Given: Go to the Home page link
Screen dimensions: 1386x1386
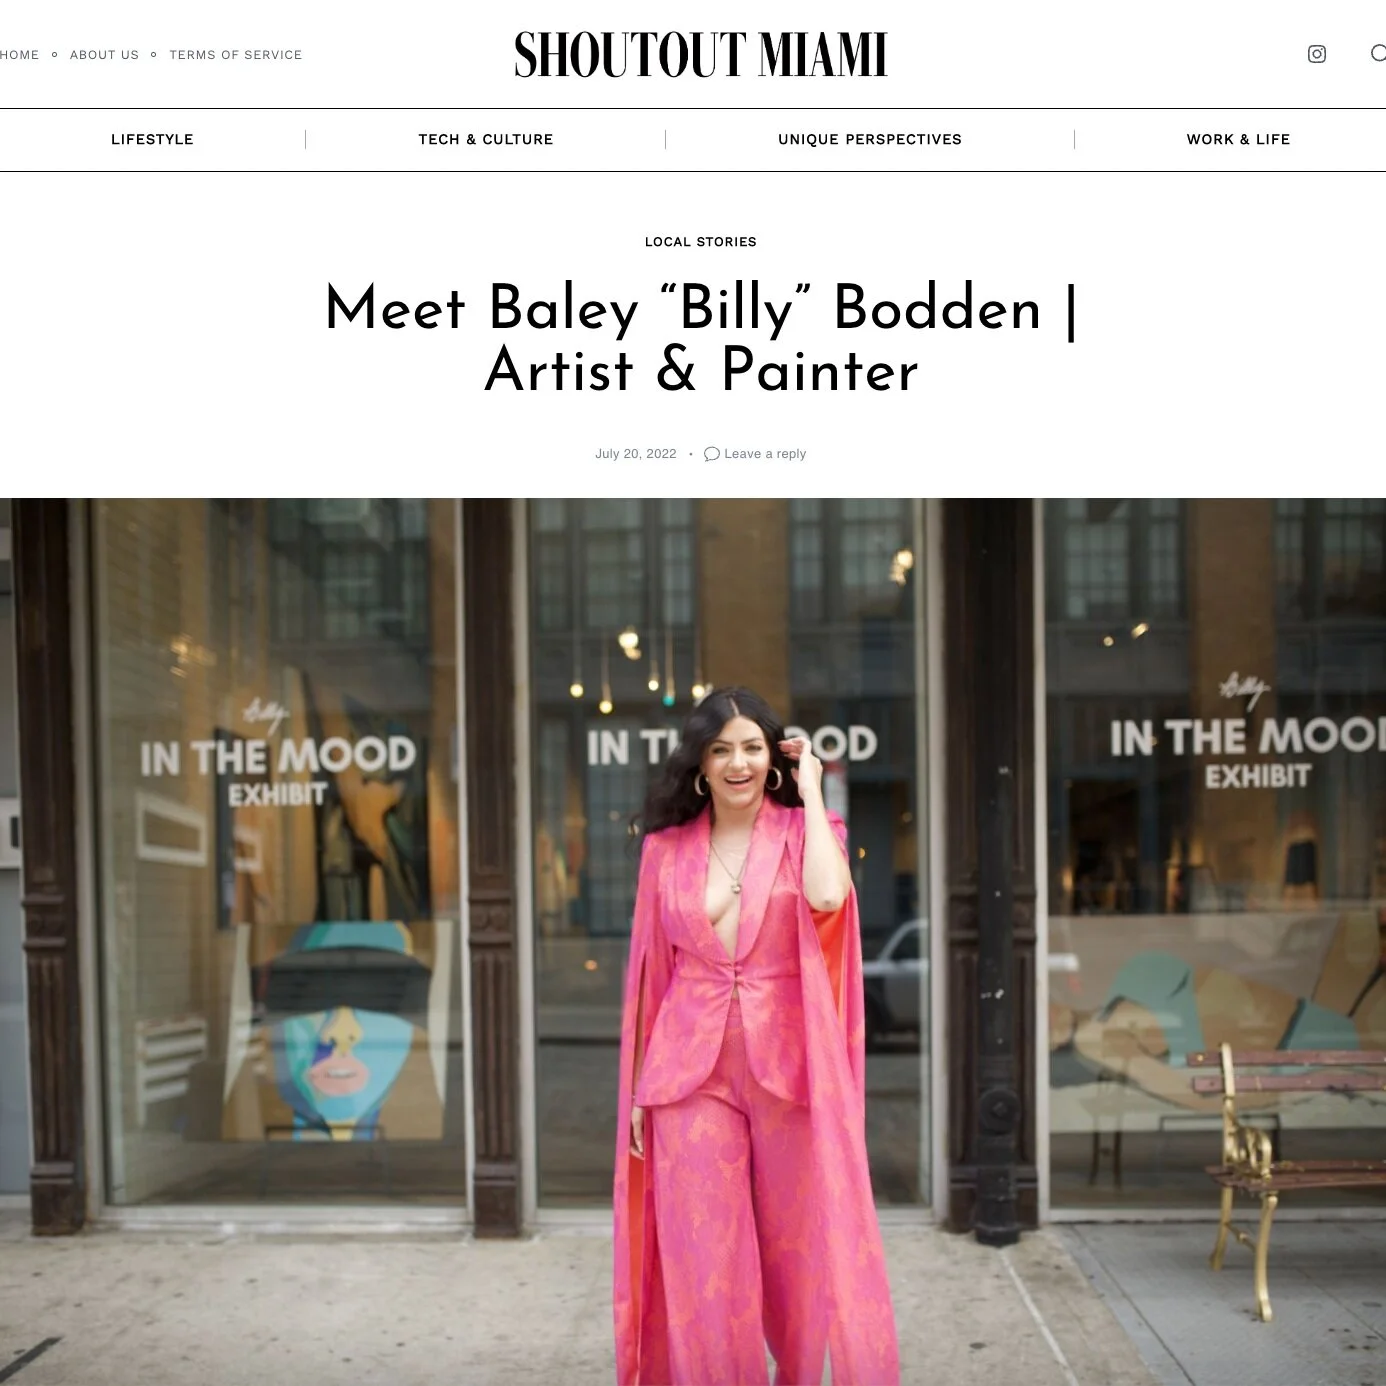Looking at the screenshot, I should tap(19, 55).
